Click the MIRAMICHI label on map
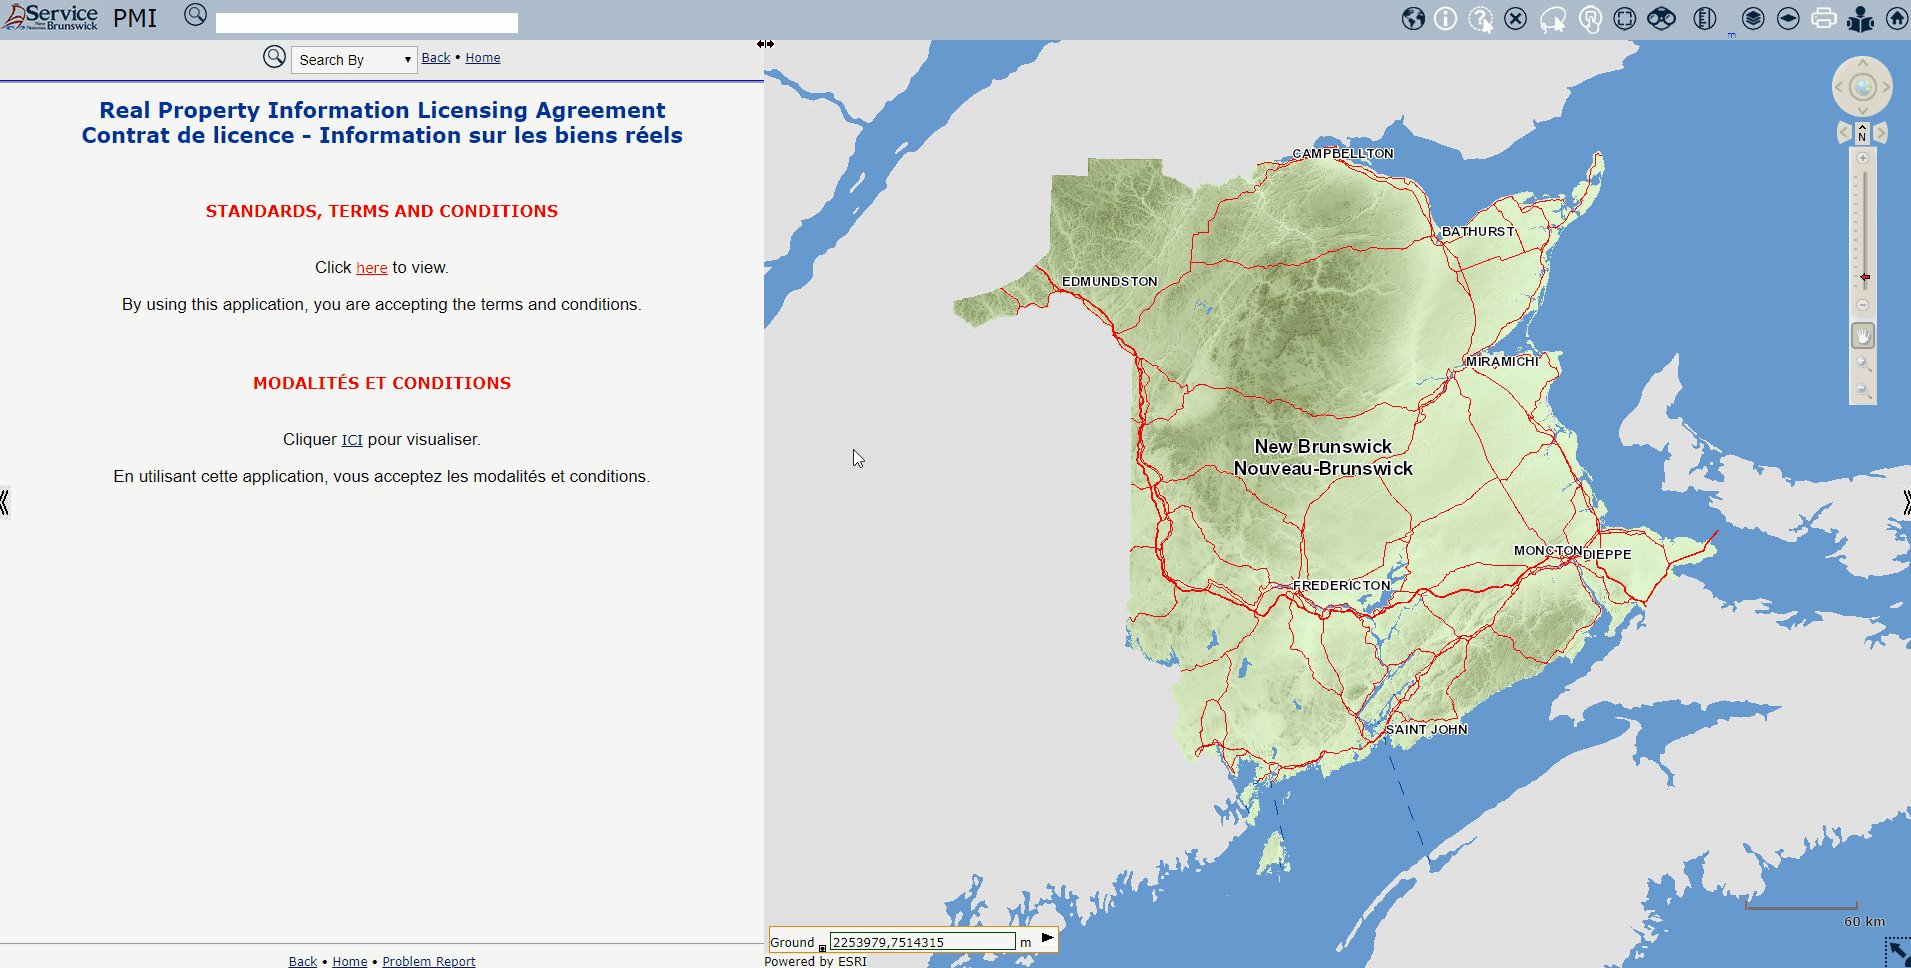This screenshot has height=968, width=1911. [1502, 362]
